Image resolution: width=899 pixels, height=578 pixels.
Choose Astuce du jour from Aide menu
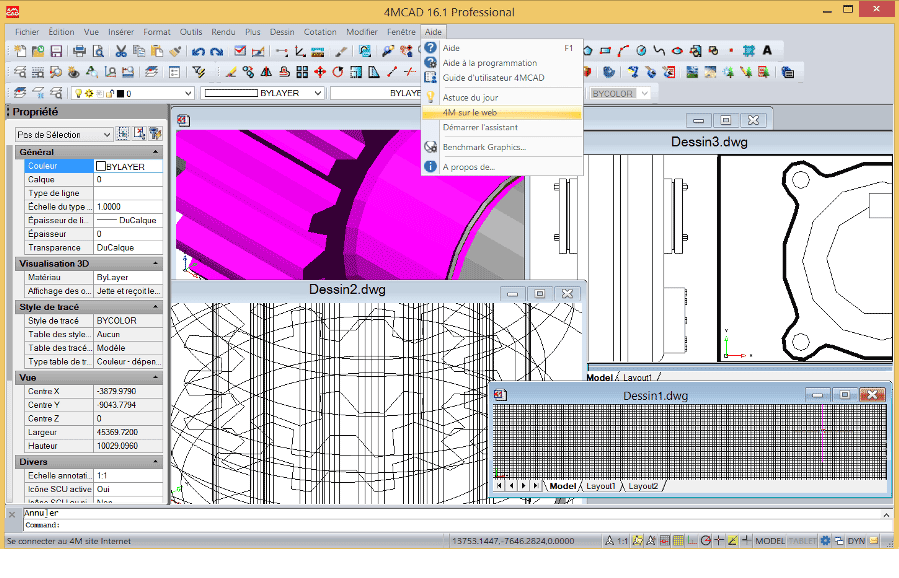point(502,97)
